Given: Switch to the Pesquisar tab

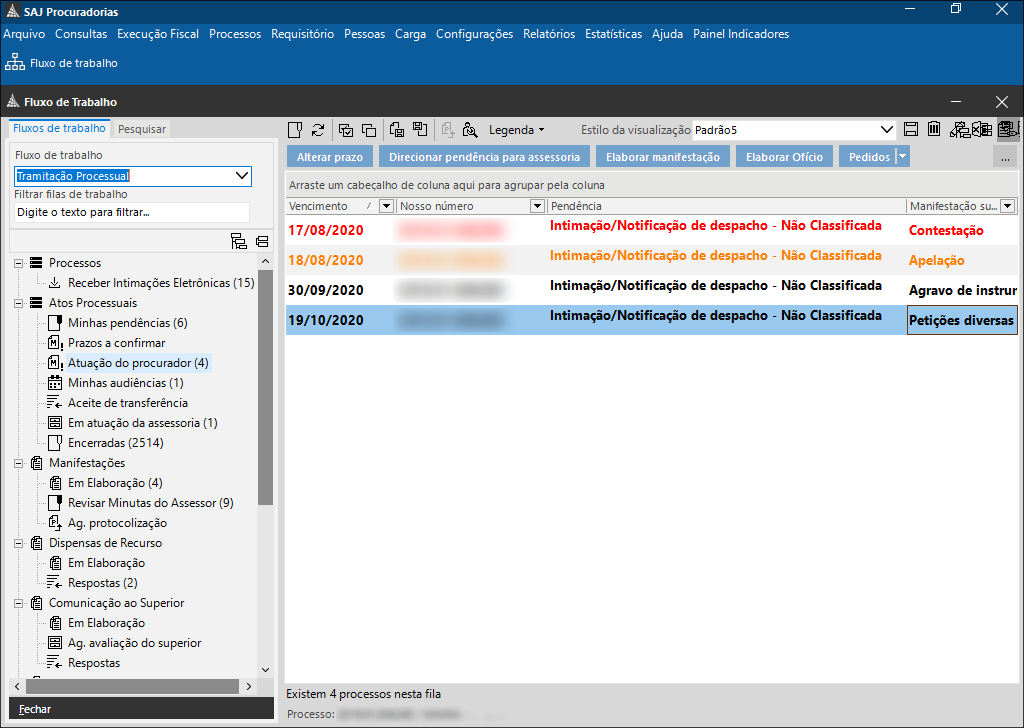Looking at the screenshot, I should click(142, 129).
